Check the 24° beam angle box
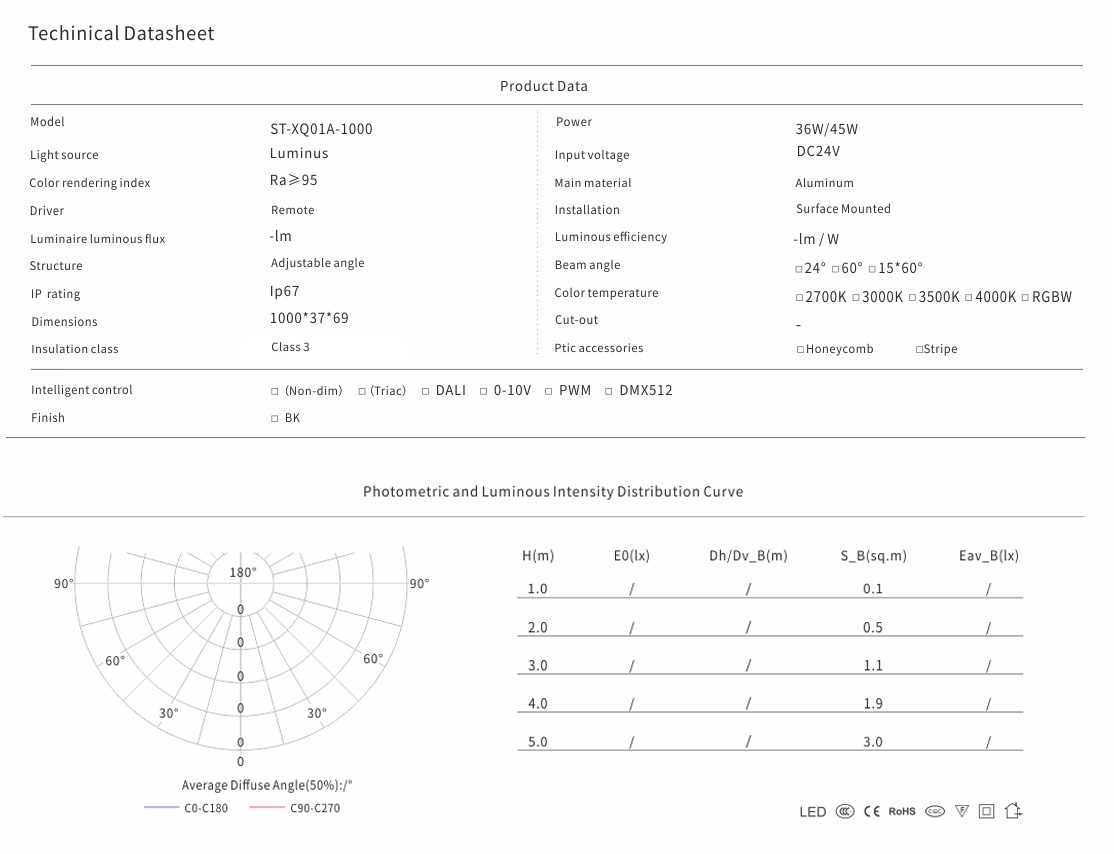Viewport: 1114px width, 854px height. coord(799,270)
